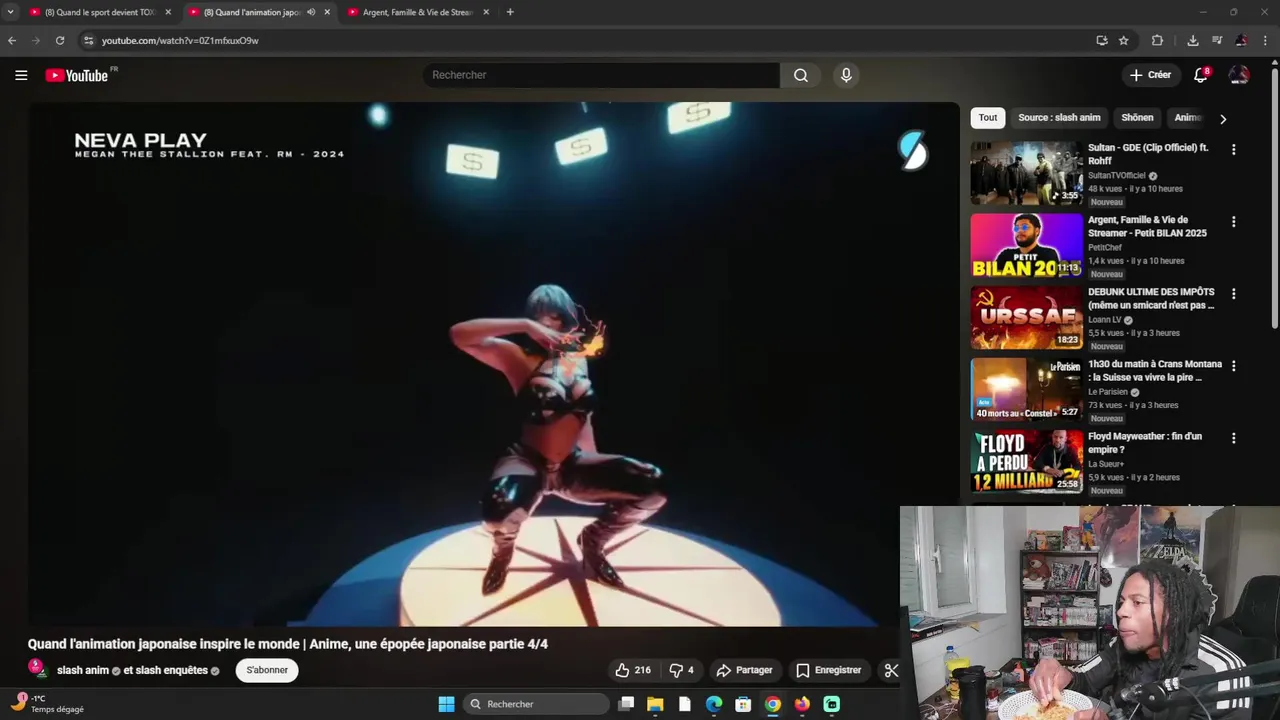Open the browser extensions puzzle icon
The width and height of the screenshot is (1280, 720).
[x=1157, y=40]
